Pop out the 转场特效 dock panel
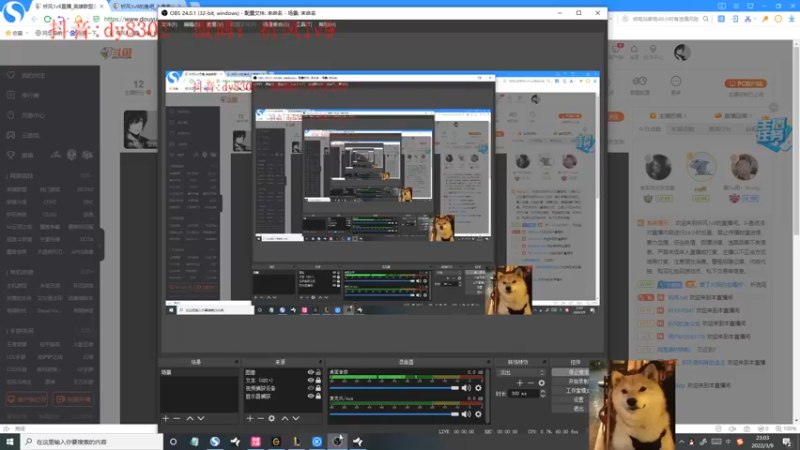This screenshot has width=800, height=450. pos(544,362)
